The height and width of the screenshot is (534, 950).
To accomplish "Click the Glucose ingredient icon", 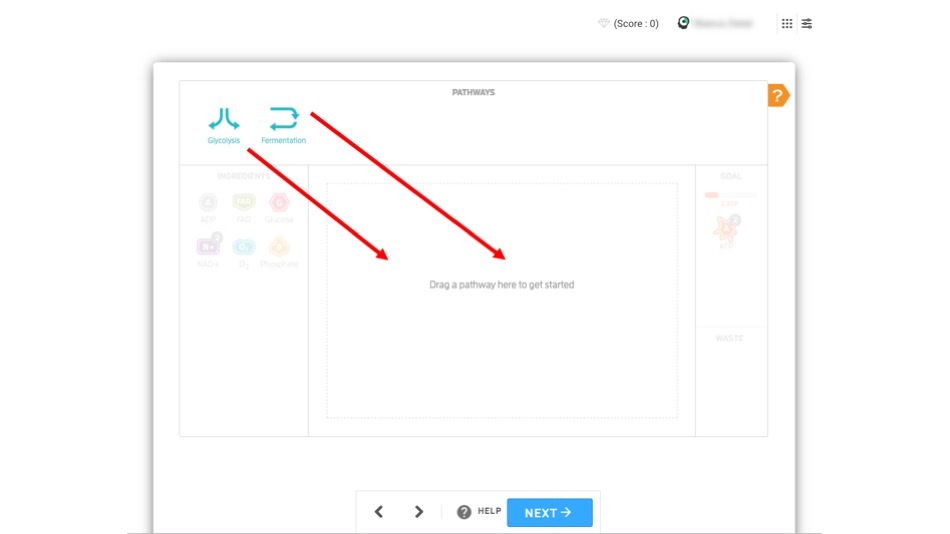I will pyautogui.click(x=279, y=202).
